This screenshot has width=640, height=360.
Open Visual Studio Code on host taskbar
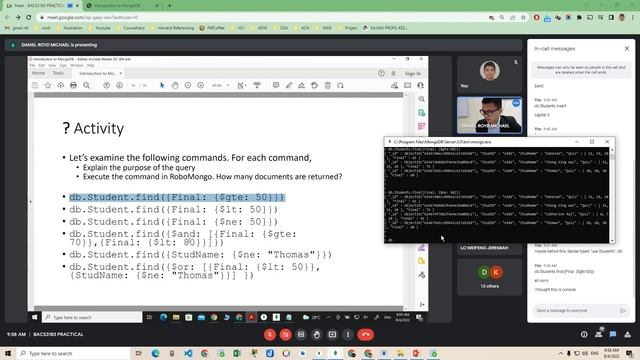pyautogui.click(x=188, y=353)
